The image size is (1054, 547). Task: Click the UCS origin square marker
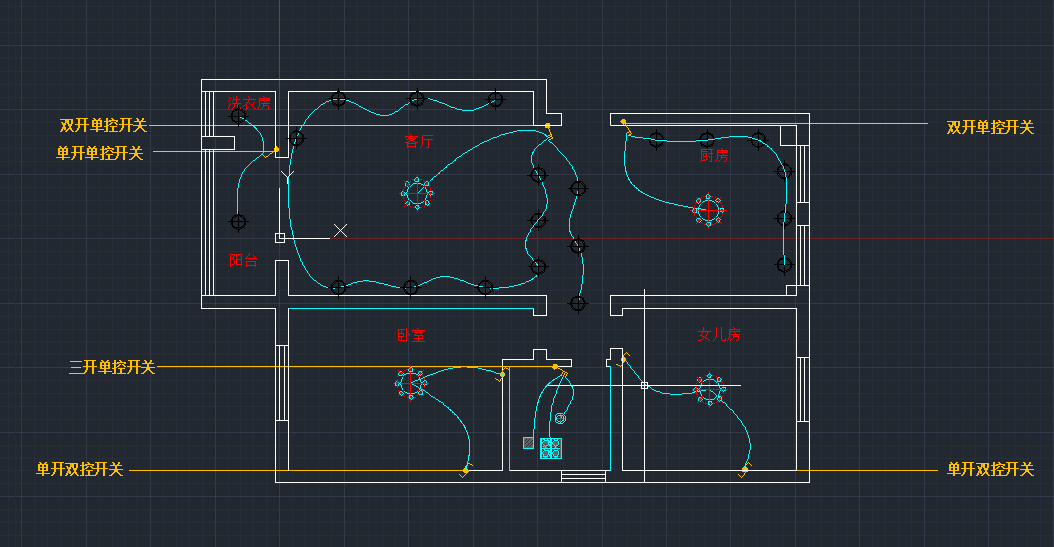click(x=280, y=238)
